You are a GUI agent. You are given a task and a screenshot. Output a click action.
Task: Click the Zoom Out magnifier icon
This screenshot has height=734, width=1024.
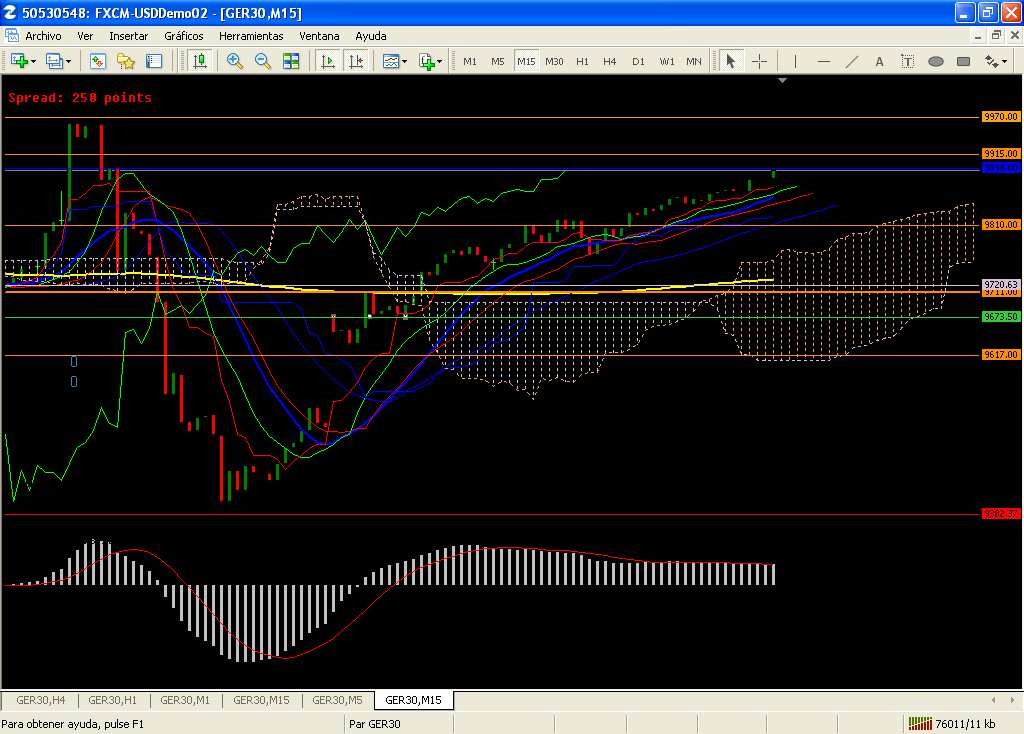click(x=263, y=61)
